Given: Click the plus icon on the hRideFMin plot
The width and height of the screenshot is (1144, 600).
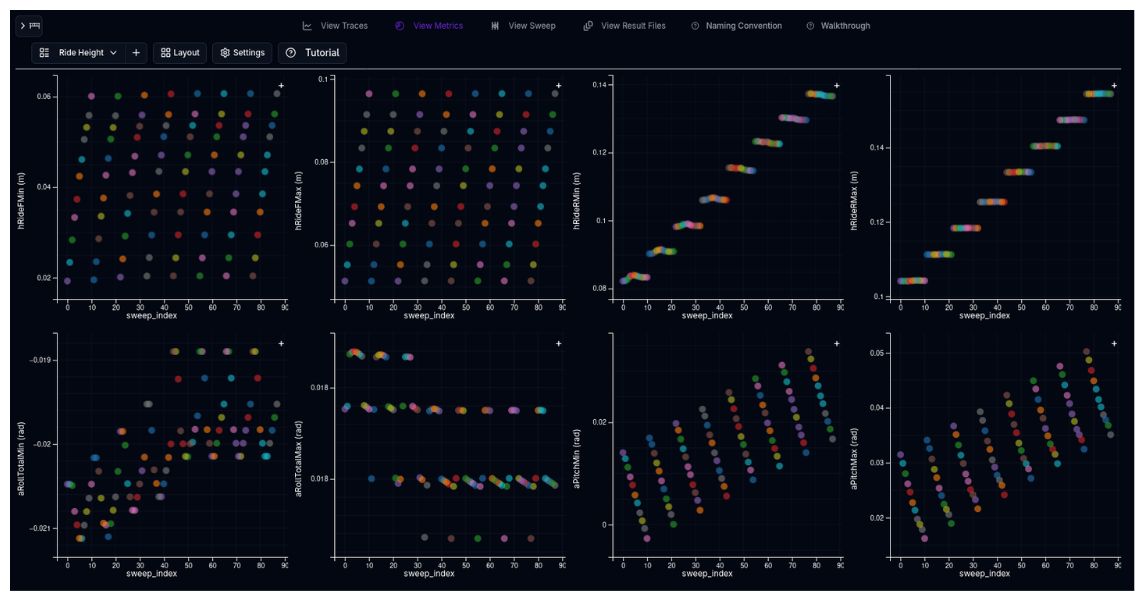Looking at the screenshot, I should 280,86.
